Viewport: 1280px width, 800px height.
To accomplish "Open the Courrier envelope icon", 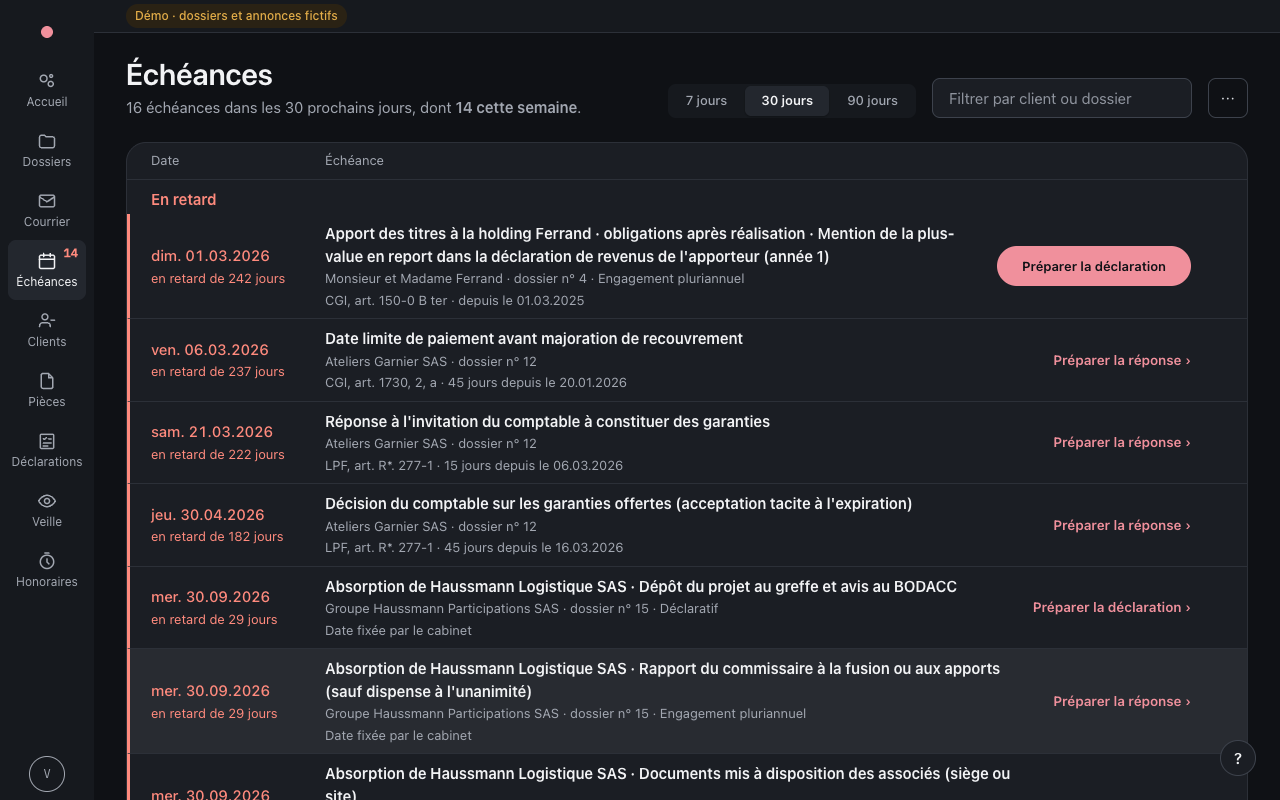I will pos(47,201).
